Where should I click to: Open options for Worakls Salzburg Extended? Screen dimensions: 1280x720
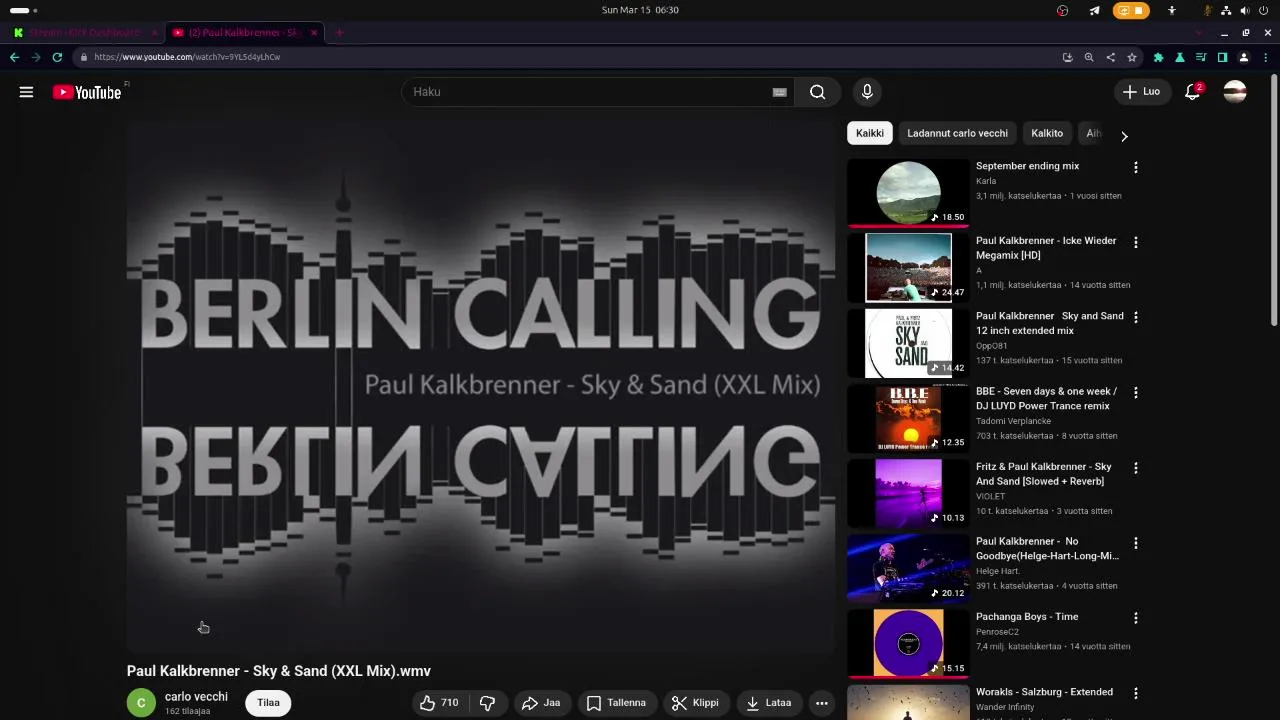click(1135, 693)
